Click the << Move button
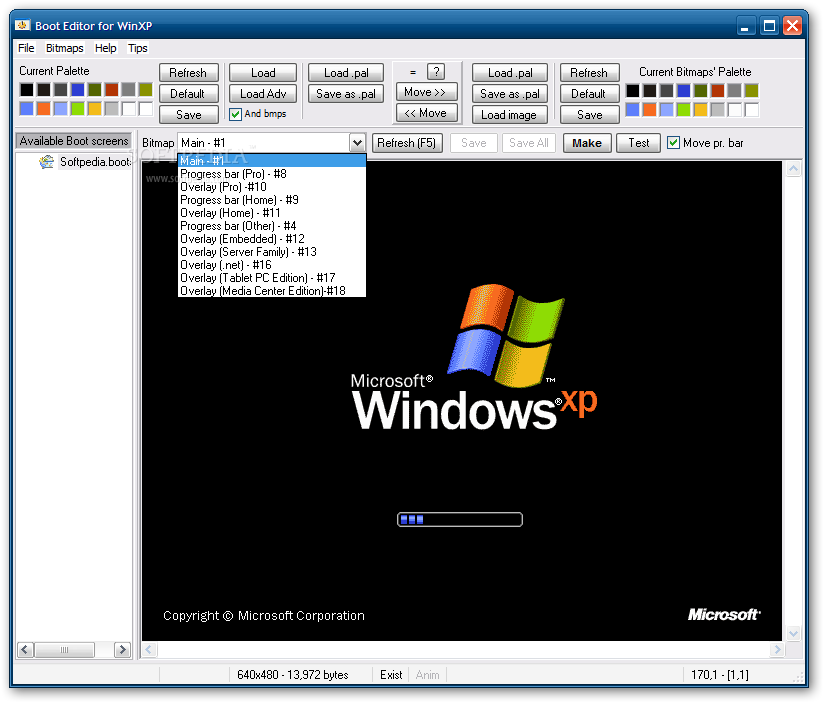The width and height of the screenshot is (824, 703). 426,113
